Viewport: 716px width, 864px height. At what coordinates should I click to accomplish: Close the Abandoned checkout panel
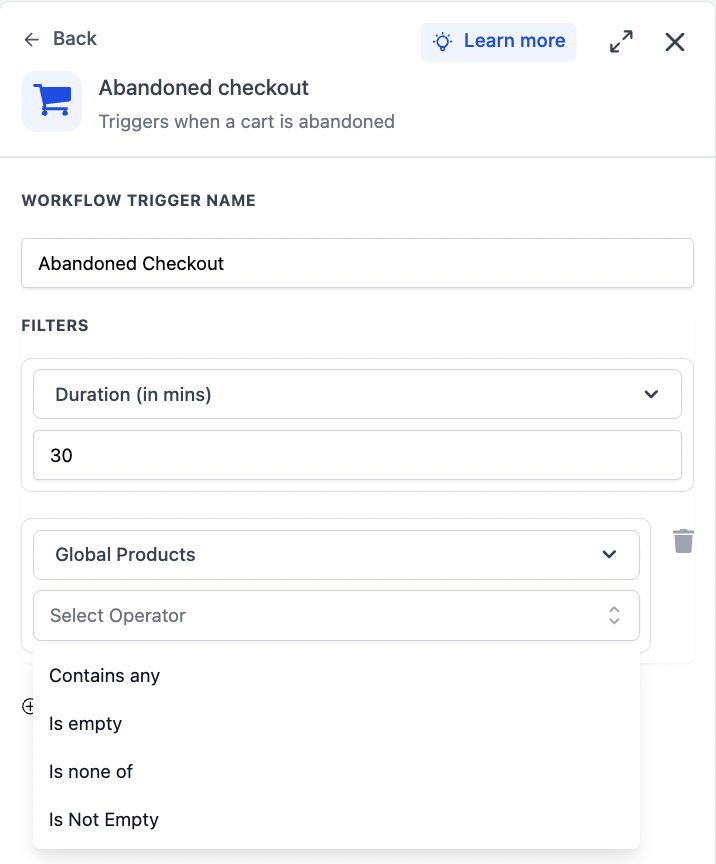(x=675, y=42)
